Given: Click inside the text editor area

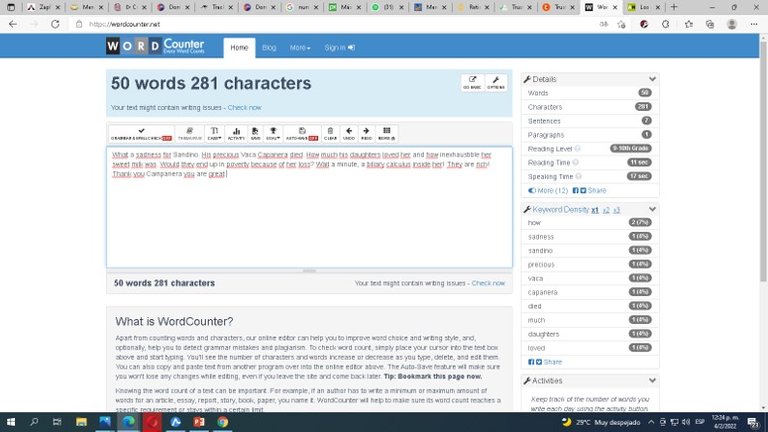Looking at the screenshot, I should (309, 207).
